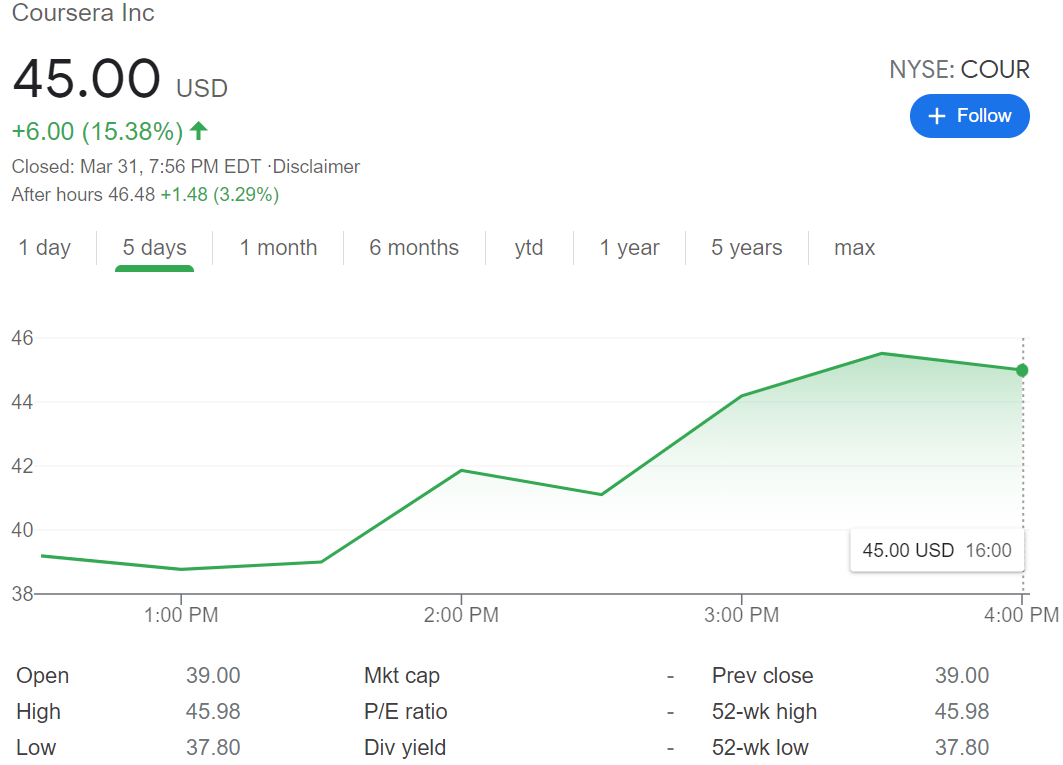
Task: Click the Prev close label
Action: (x=763, y=675)
